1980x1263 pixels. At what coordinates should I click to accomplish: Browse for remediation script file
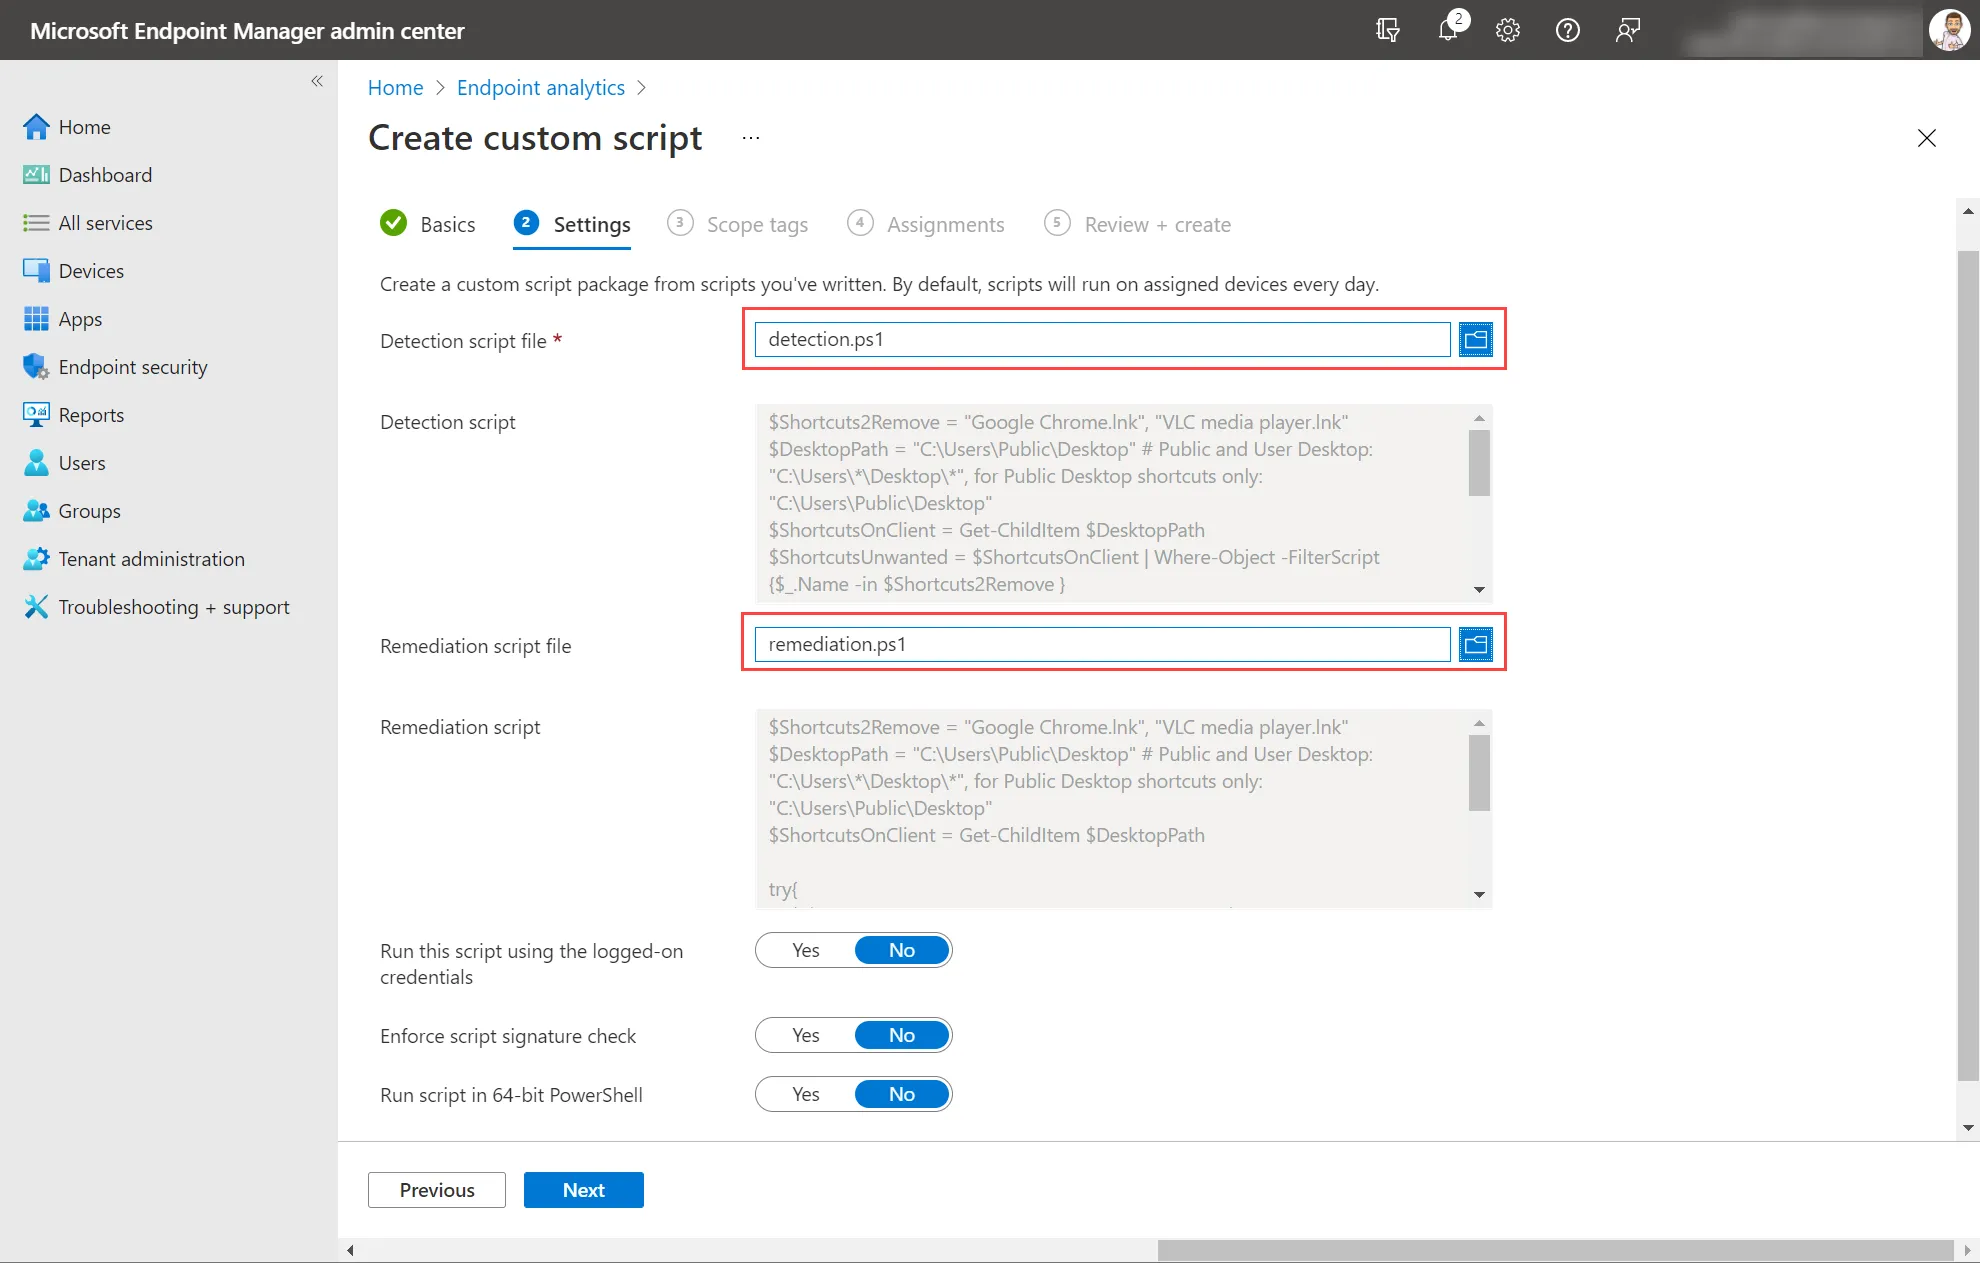coord(1476,644)
